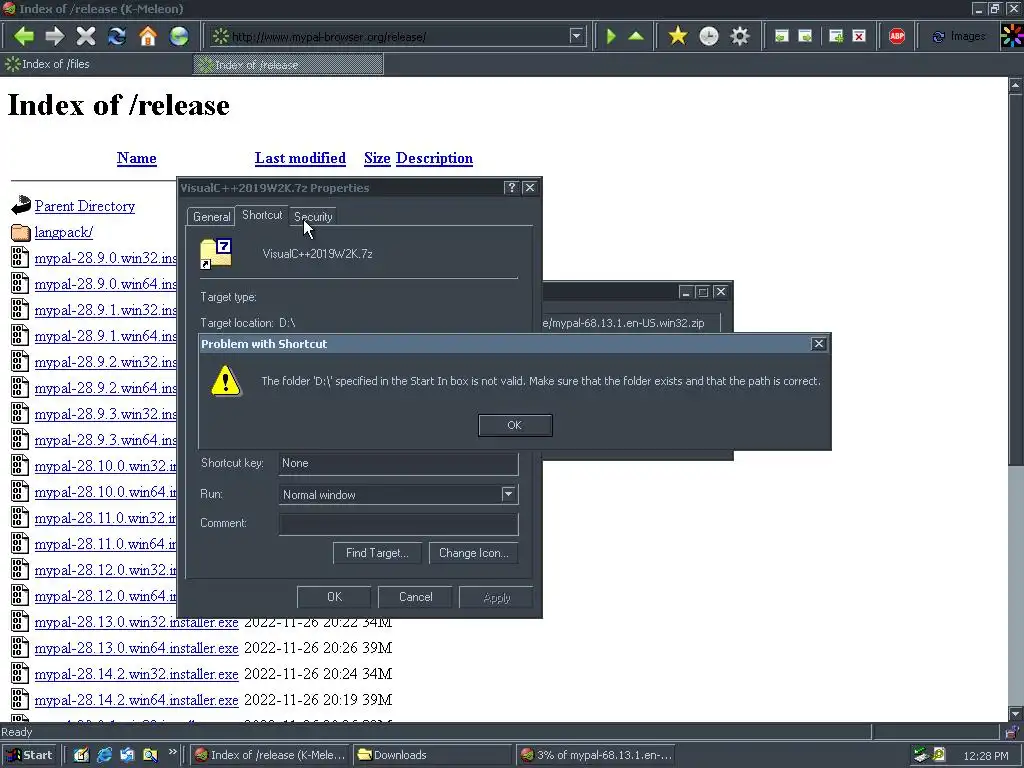The height and width of the screenshot is (768, 1024).
Task: Stop loading with the X toolbar icon
Action: [86, 36]
